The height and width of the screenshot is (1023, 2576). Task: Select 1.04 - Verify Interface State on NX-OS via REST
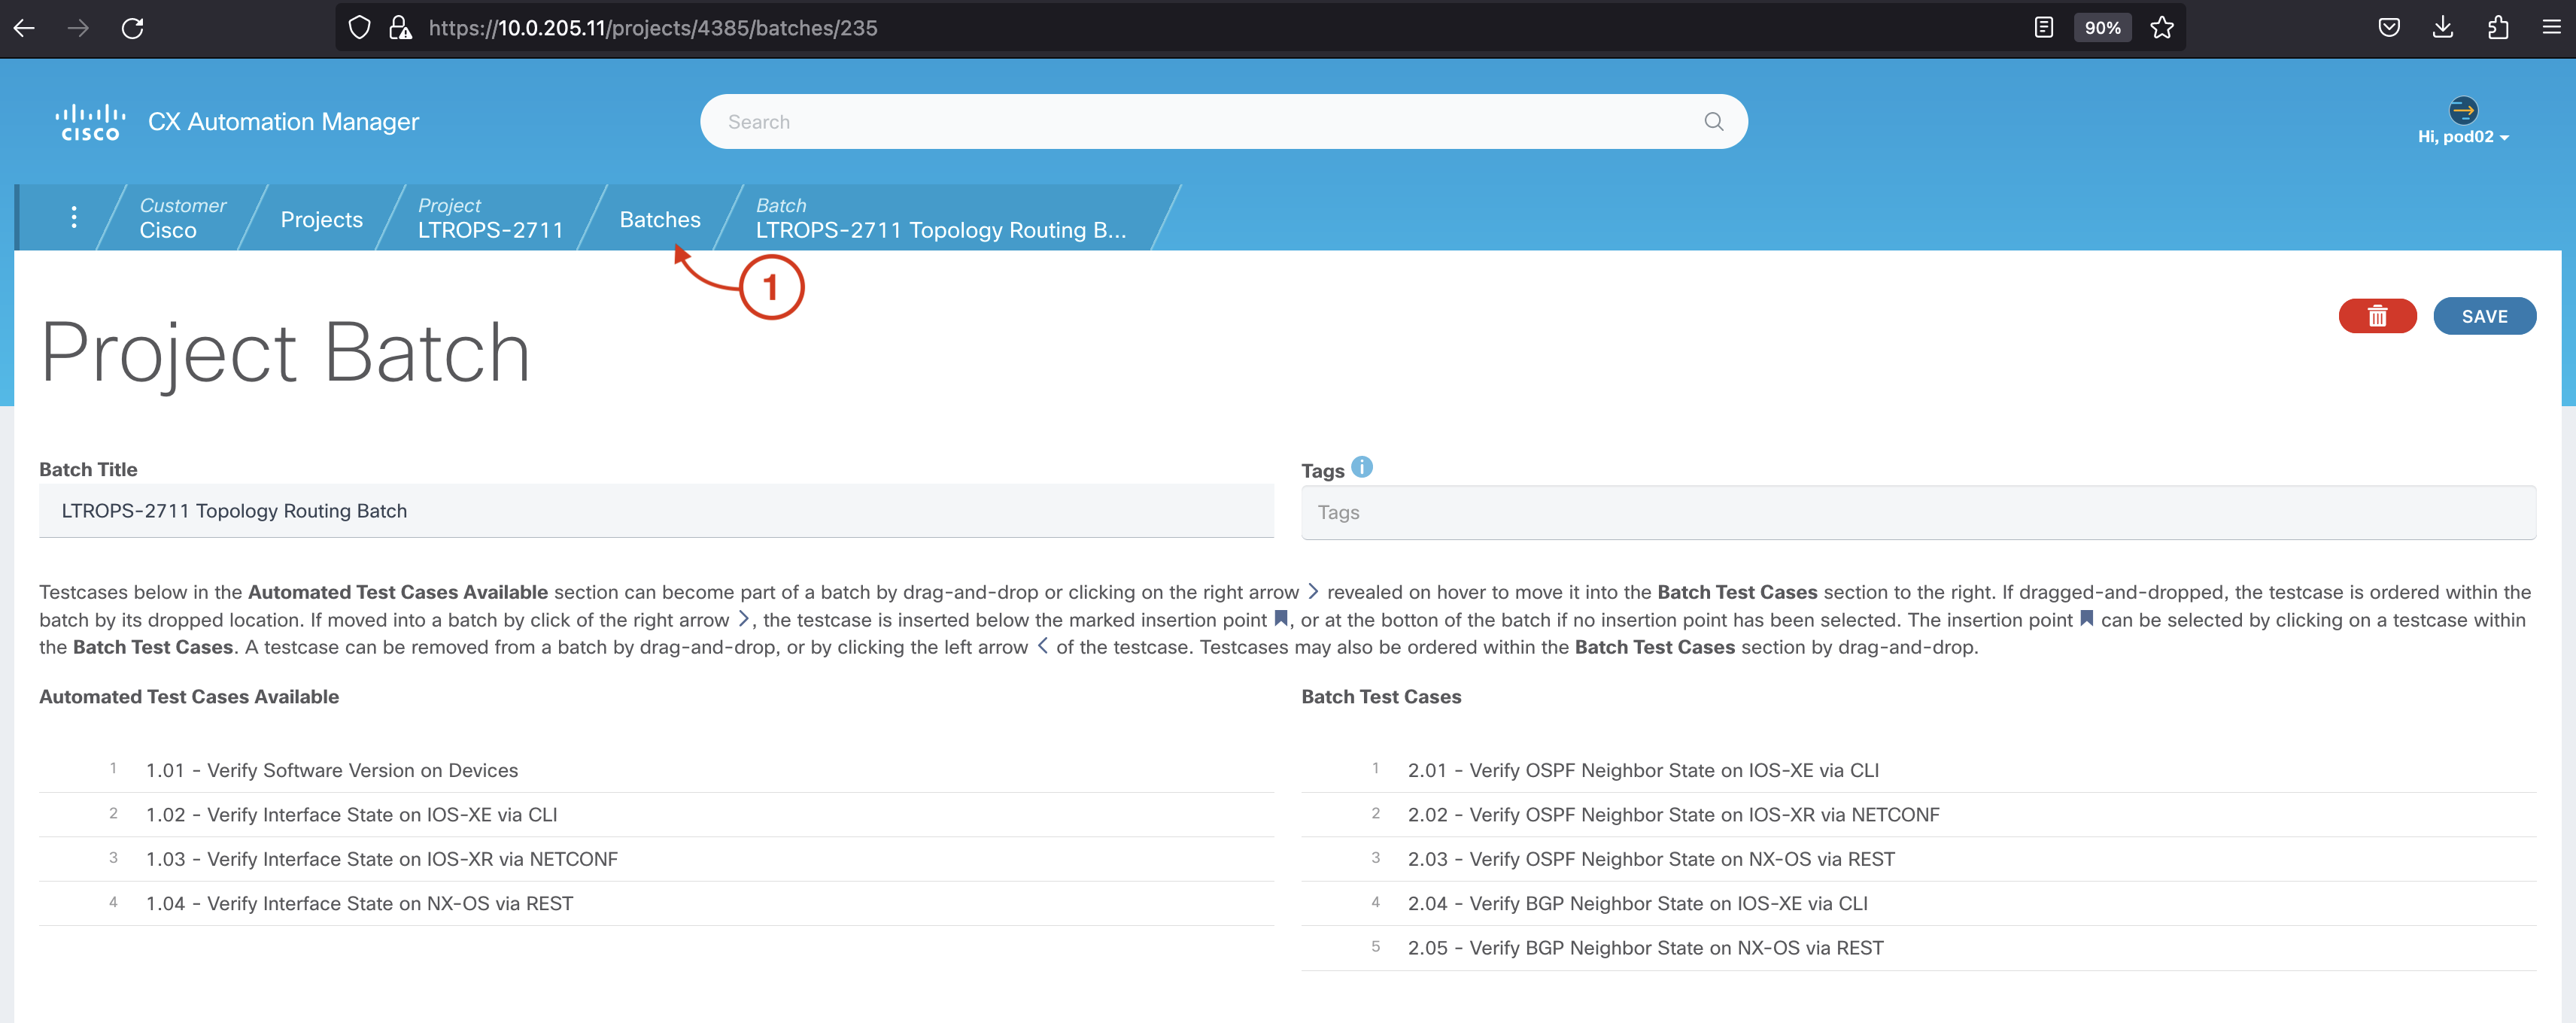pos(656,903)
